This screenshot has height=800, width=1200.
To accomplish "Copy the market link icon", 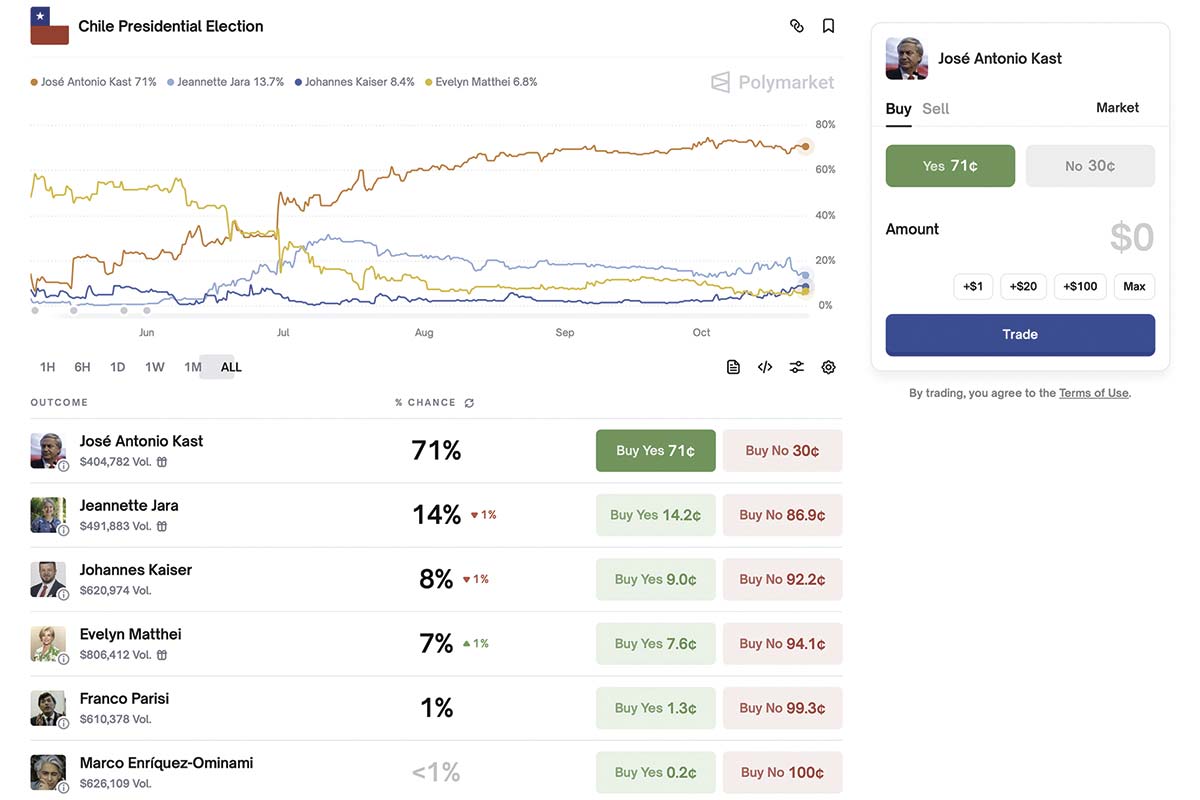I will pyautogui.click(x=797, y=26).
